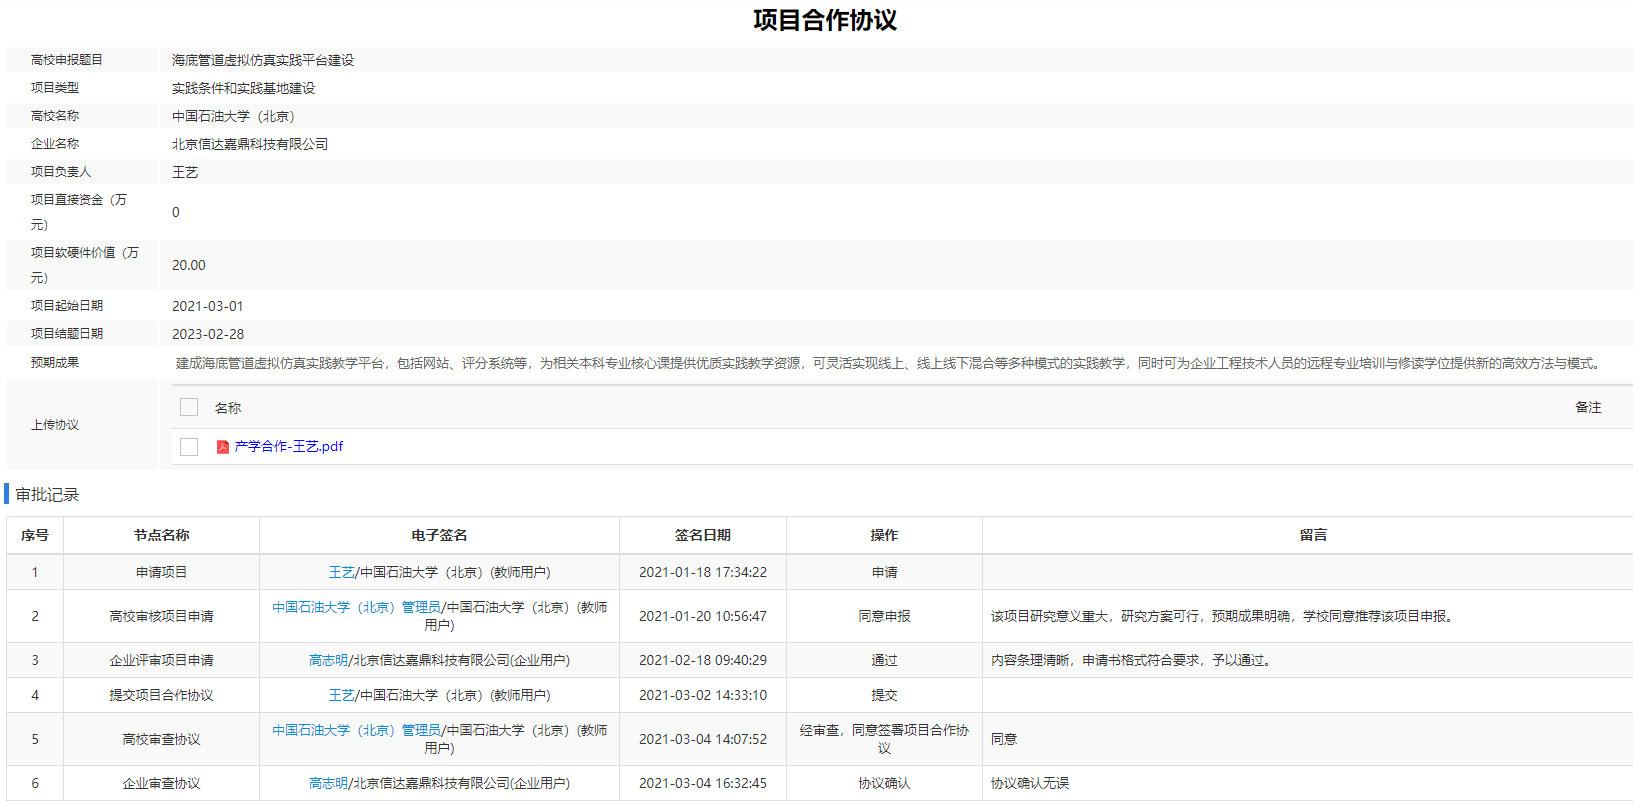The width and height of the screenshot is (1633, 805).
Task: Open the 管理员 signature link in the 高校审查协议 row
Action: click(x=356, y=731)
